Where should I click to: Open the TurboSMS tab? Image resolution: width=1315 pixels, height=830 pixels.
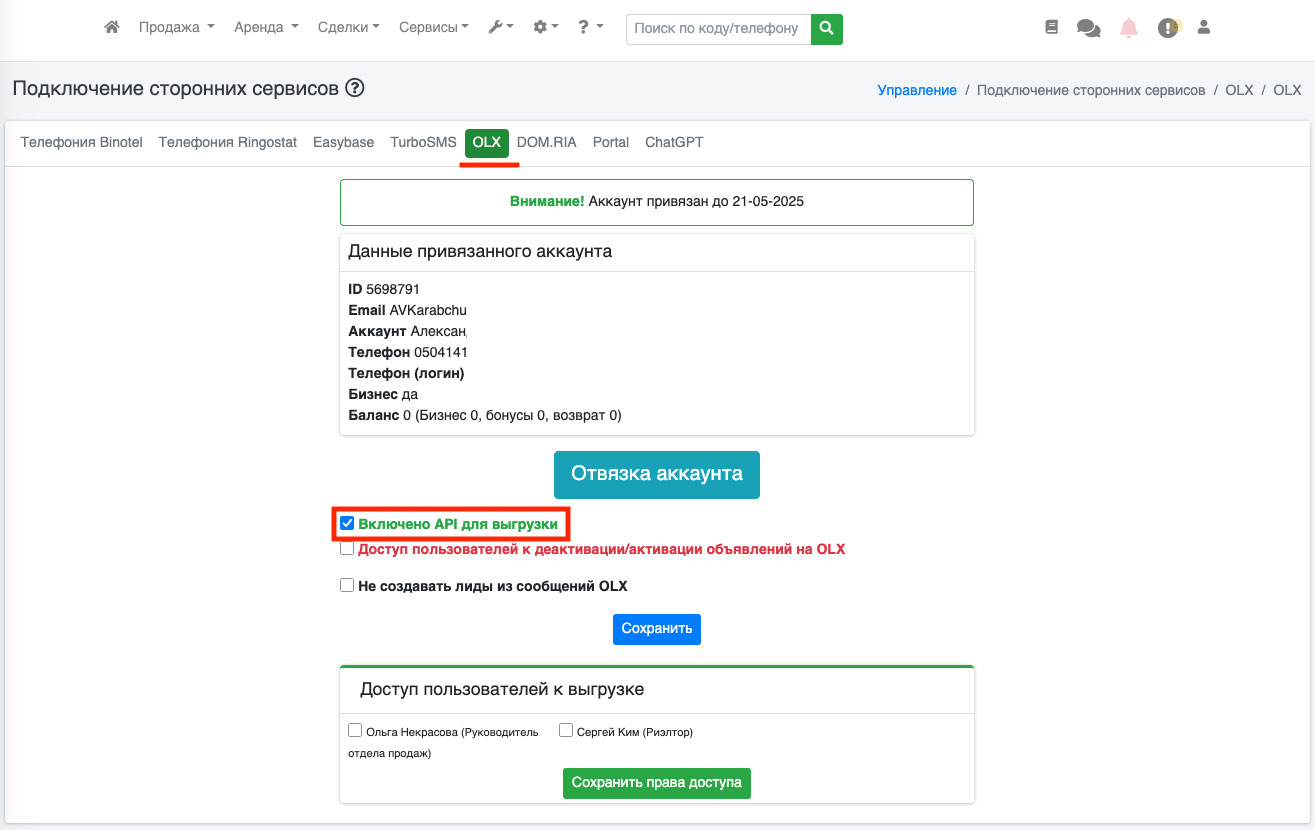pyautogui.click(x=423, y=142)
